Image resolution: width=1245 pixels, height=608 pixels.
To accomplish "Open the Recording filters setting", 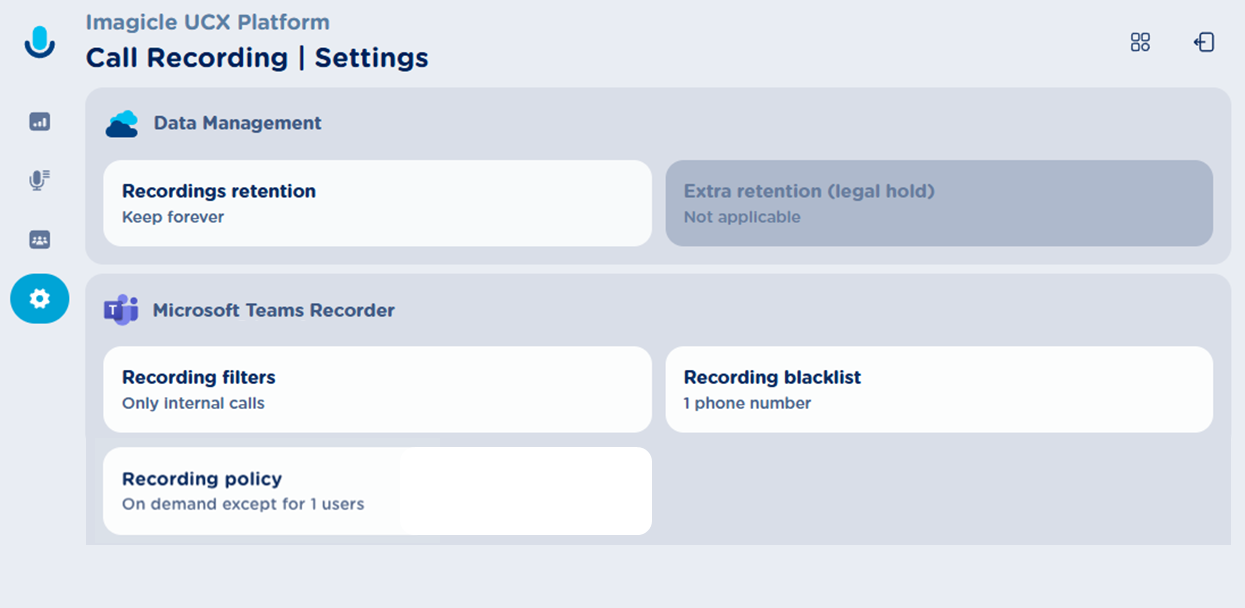I will (x=377, y=389).
